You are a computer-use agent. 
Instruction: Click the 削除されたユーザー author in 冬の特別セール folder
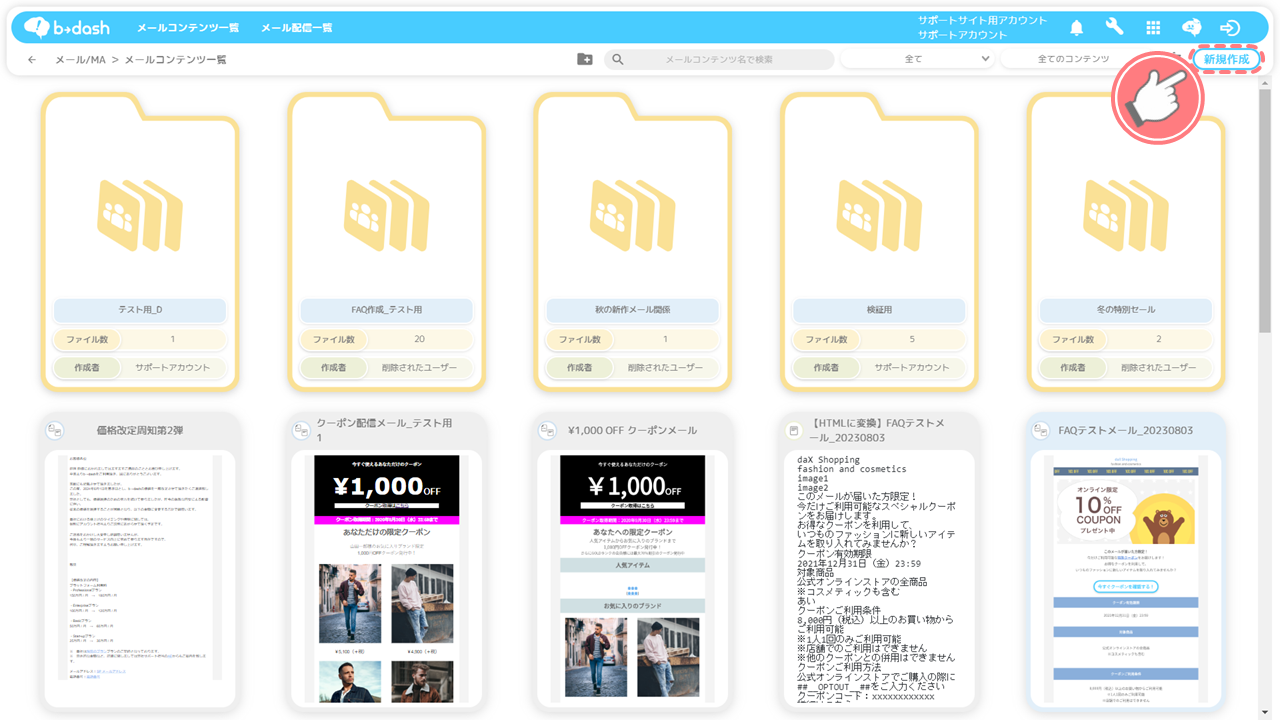click(x=1159, y=368)
